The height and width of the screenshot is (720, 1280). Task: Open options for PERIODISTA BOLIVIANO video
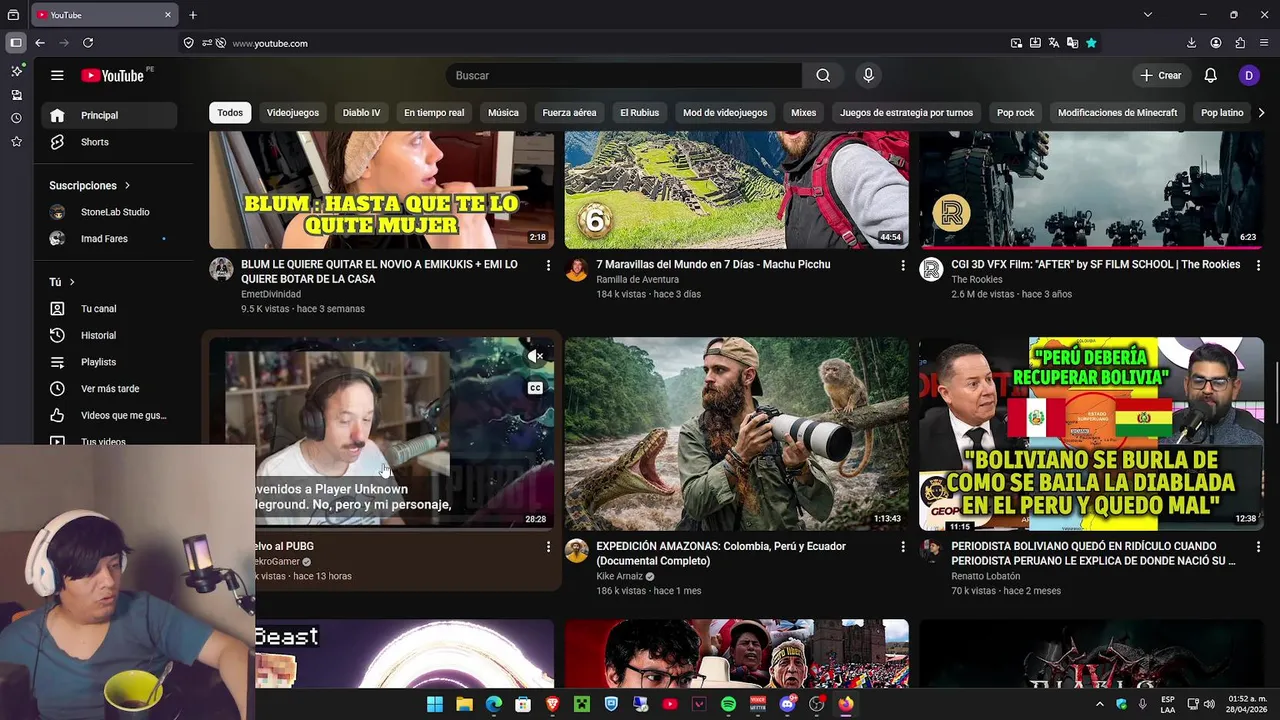1258,547
